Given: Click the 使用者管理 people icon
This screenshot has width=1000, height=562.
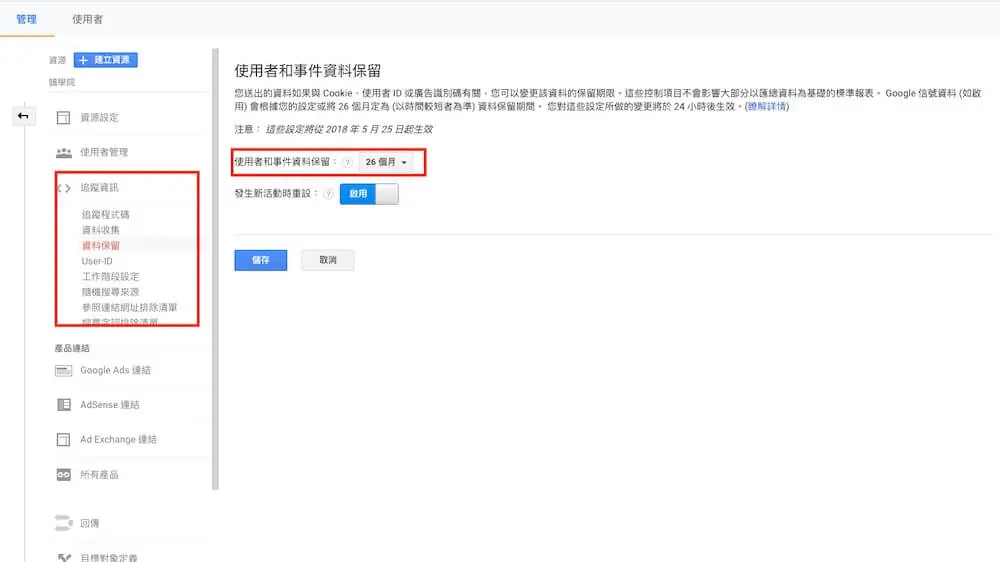Looking at the screenshot, I should click(x=64, y=152).
